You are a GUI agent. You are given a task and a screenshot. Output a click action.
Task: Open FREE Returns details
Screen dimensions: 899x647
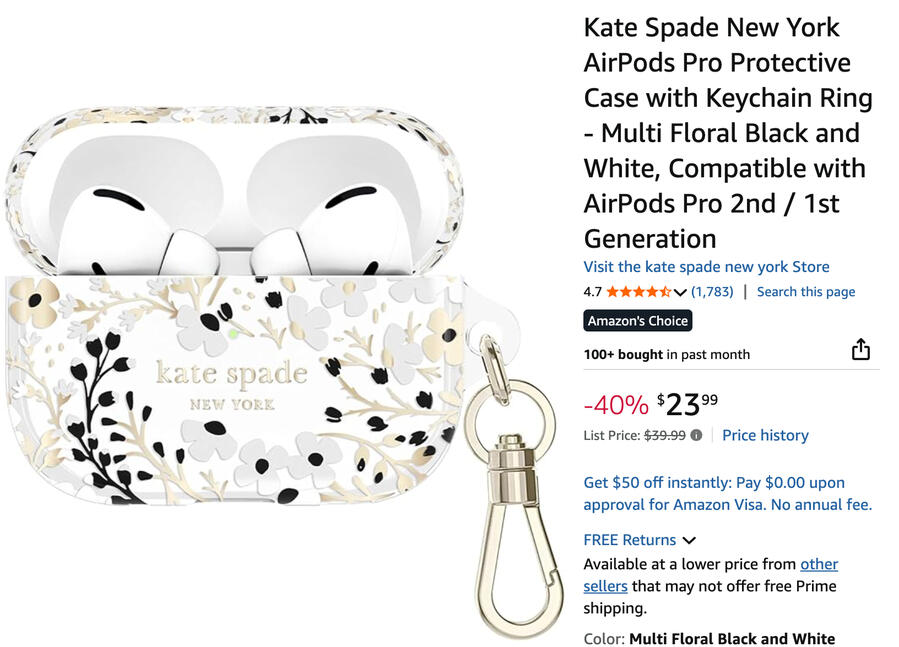click(630, 540)
